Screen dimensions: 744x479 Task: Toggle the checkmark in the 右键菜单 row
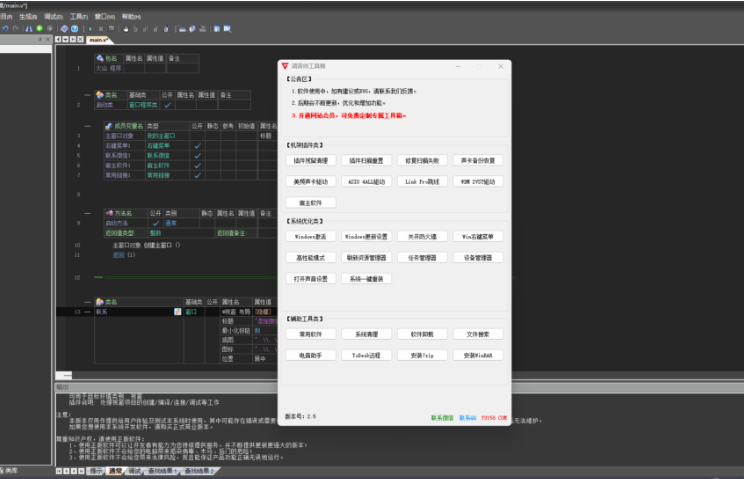click(x=198, y=146)
